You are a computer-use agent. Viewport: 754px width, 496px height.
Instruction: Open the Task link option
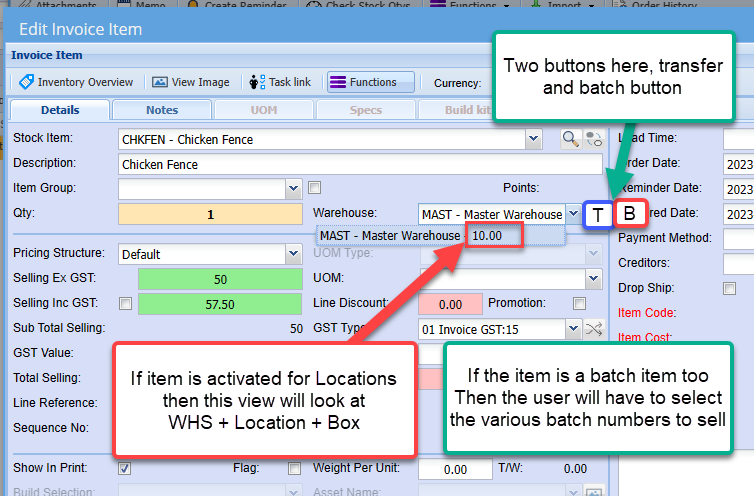[280, 82]
